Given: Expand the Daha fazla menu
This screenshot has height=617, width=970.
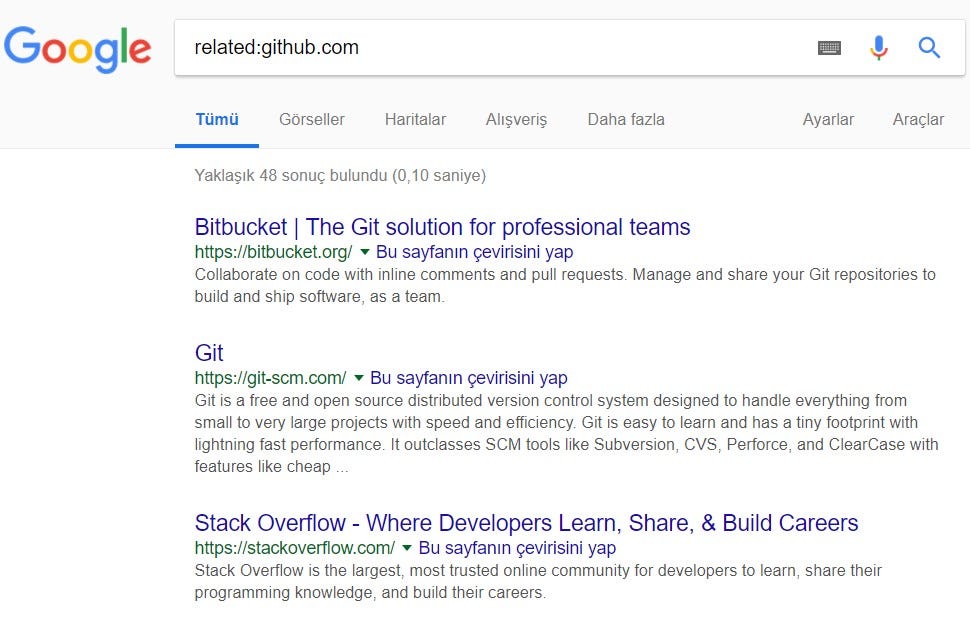Looking at the screenshot, I should [626, 119].
